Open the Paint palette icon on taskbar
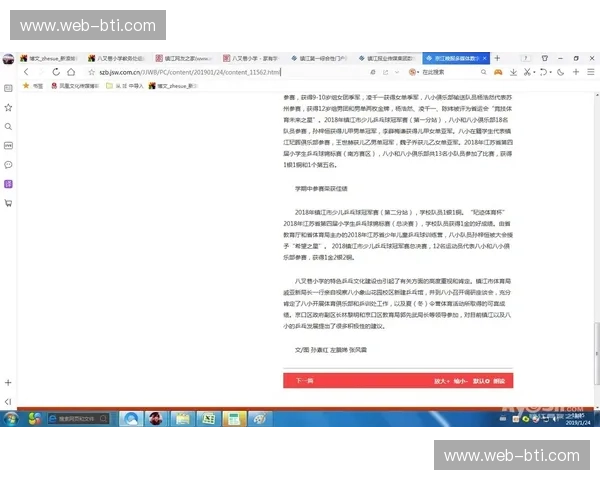Image resolution: width=600 pixels, height=480 pixels. (260, 419)
